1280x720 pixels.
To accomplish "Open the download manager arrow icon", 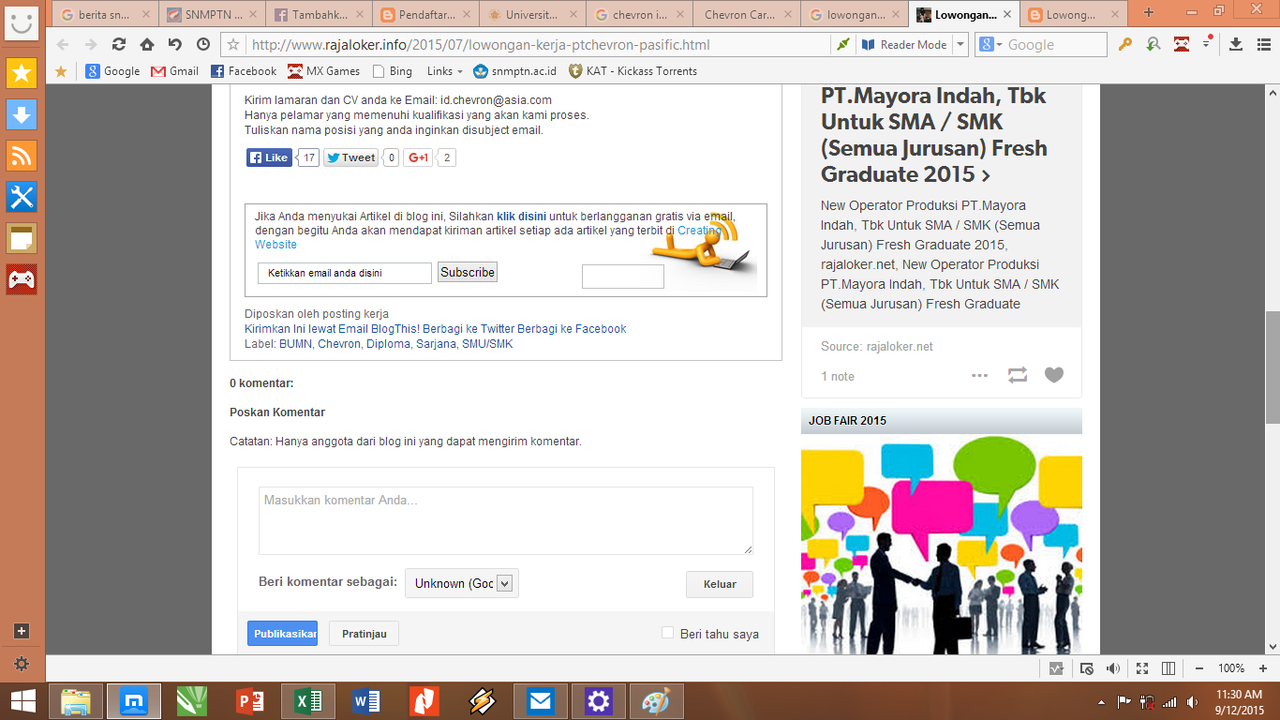I will (x=1235, y=44).
